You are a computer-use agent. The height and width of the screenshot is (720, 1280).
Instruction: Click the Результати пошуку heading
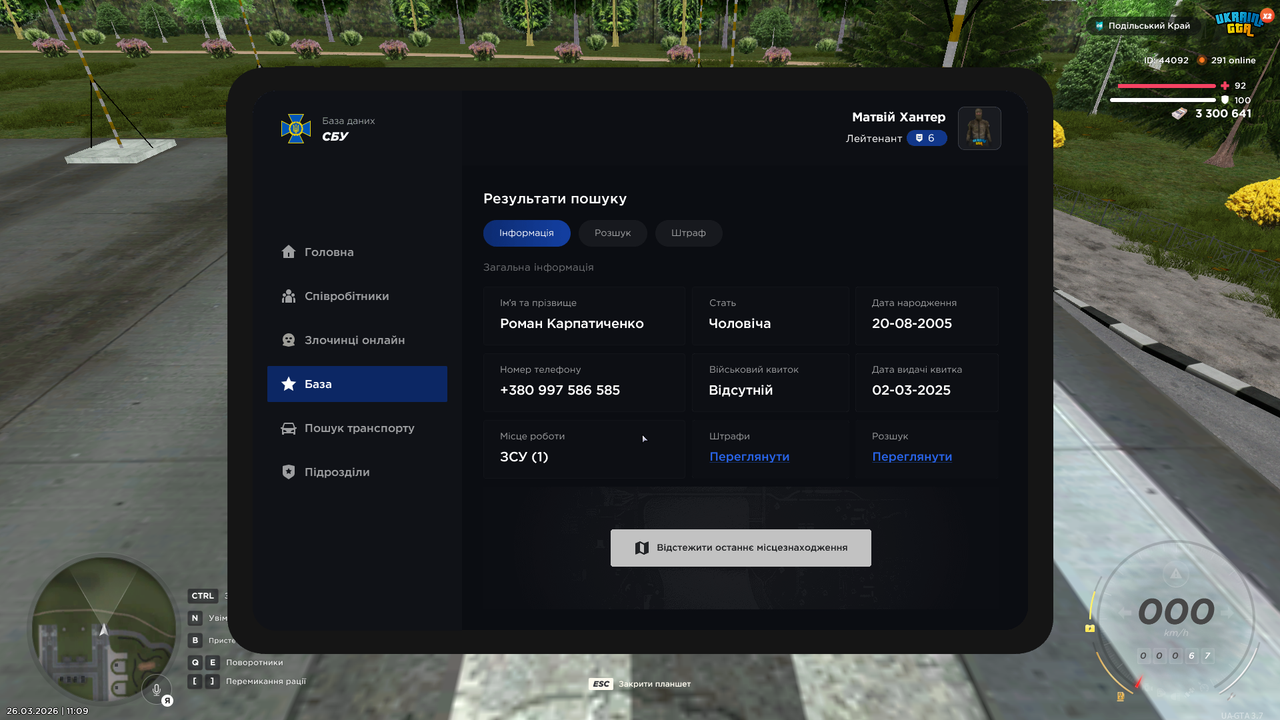[x=555, y=199]
